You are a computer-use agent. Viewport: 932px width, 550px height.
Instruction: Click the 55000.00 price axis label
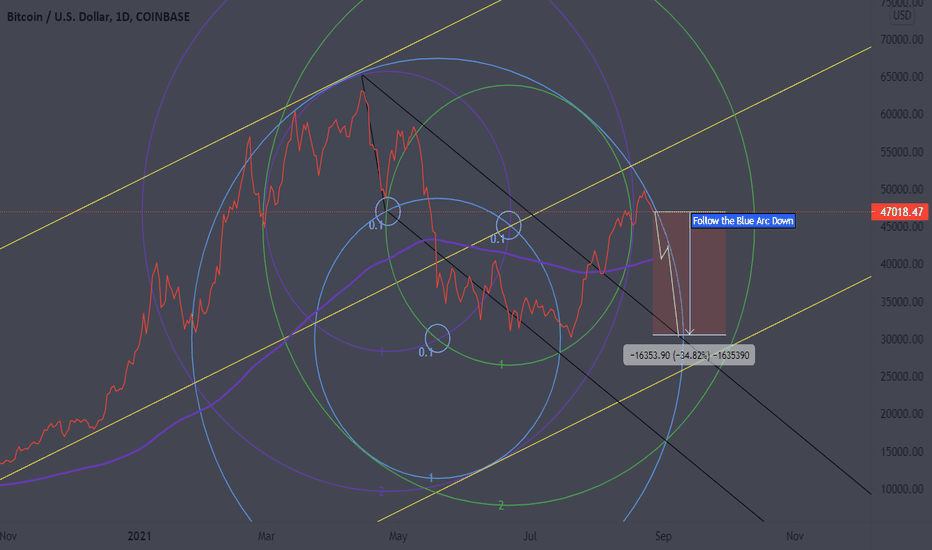[x=902, y=152]
